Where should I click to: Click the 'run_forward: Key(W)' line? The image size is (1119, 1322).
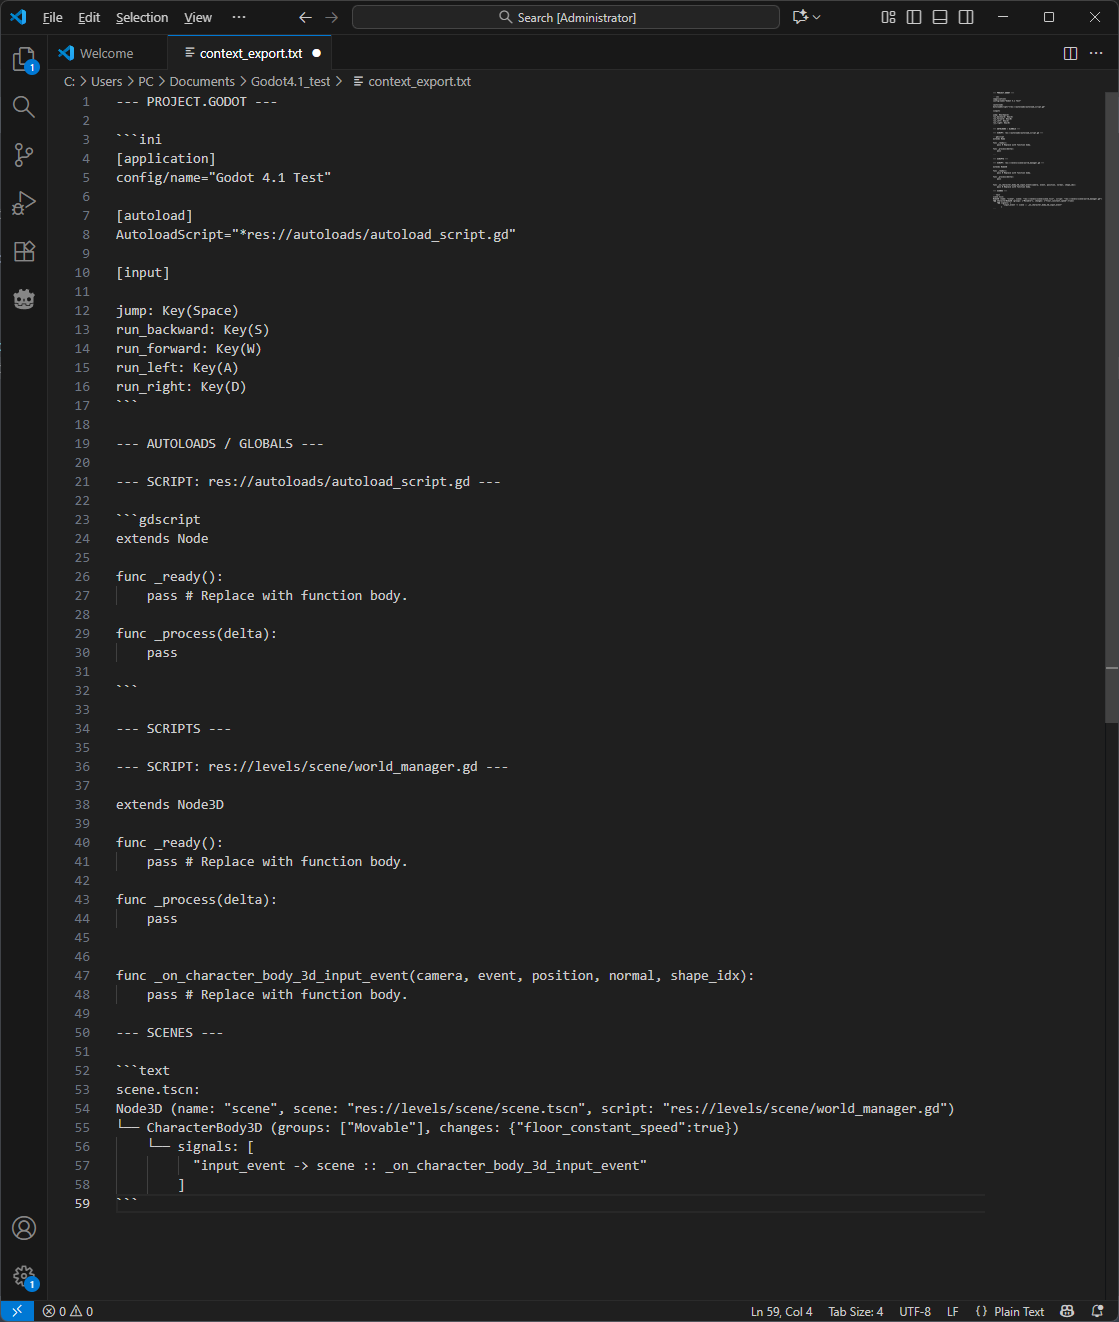(x=189, y=348)
